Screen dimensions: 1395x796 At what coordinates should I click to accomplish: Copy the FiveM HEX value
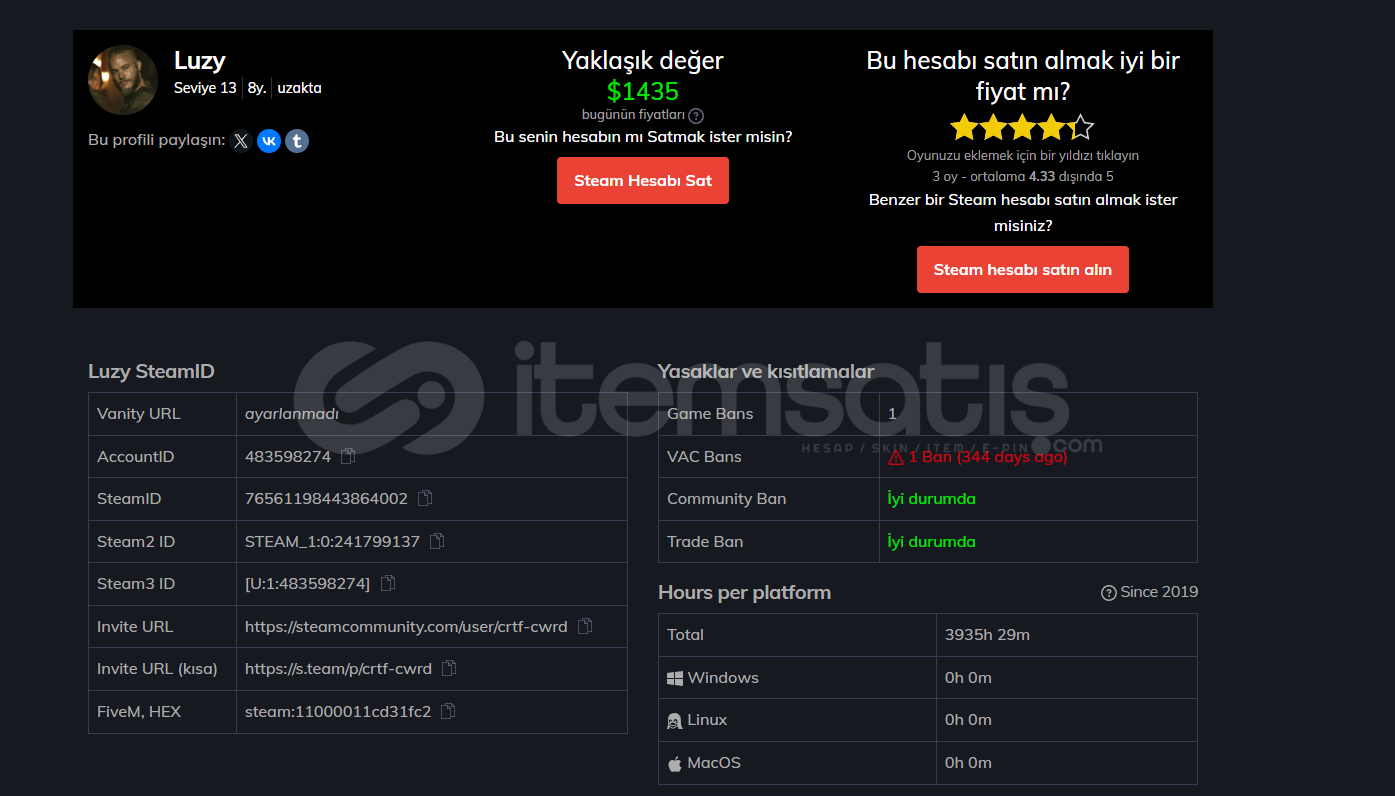[x=448, y=711]
